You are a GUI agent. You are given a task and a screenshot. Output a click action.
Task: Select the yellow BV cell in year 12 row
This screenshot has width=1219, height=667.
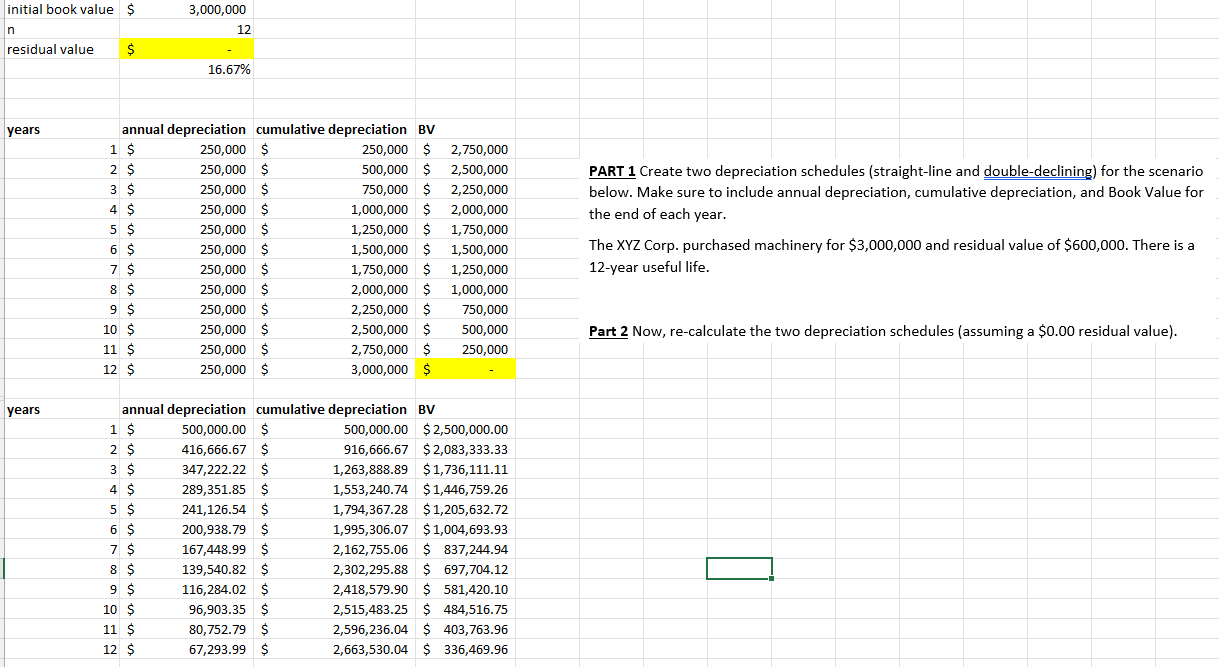(x=464, y=369)
